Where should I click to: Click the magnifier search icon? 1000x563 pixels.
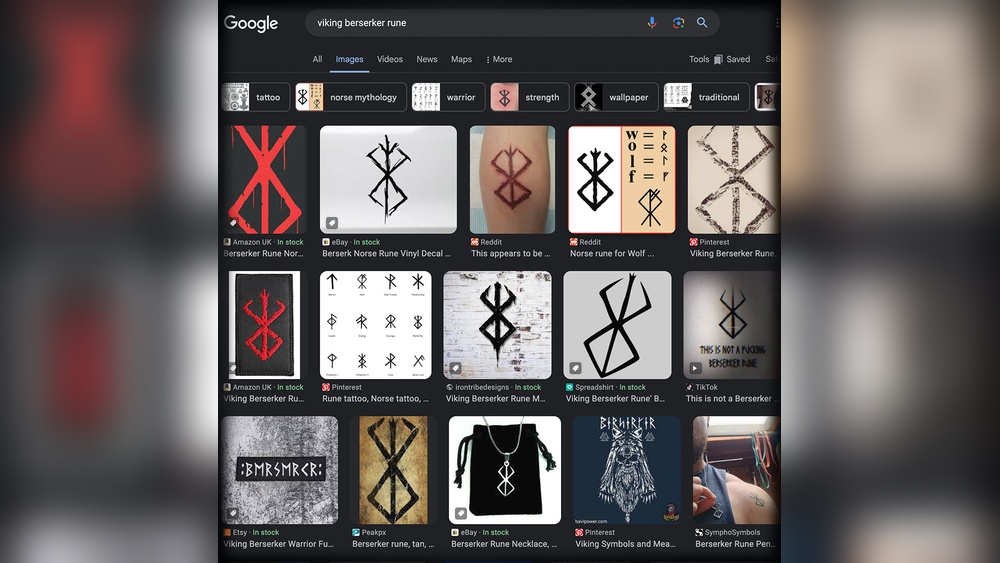[x=702, y=22]
